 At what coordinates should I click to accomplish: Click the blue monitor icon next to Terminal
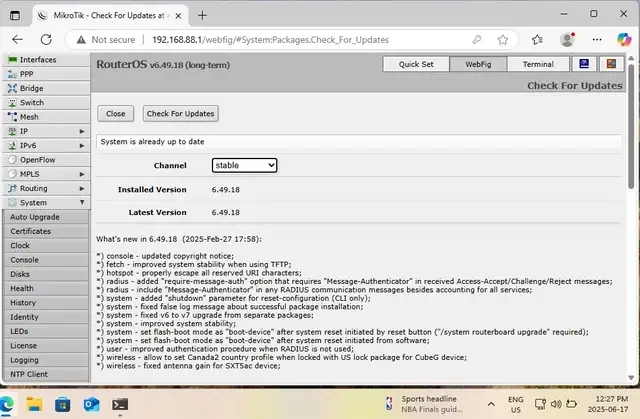[584, 64]
